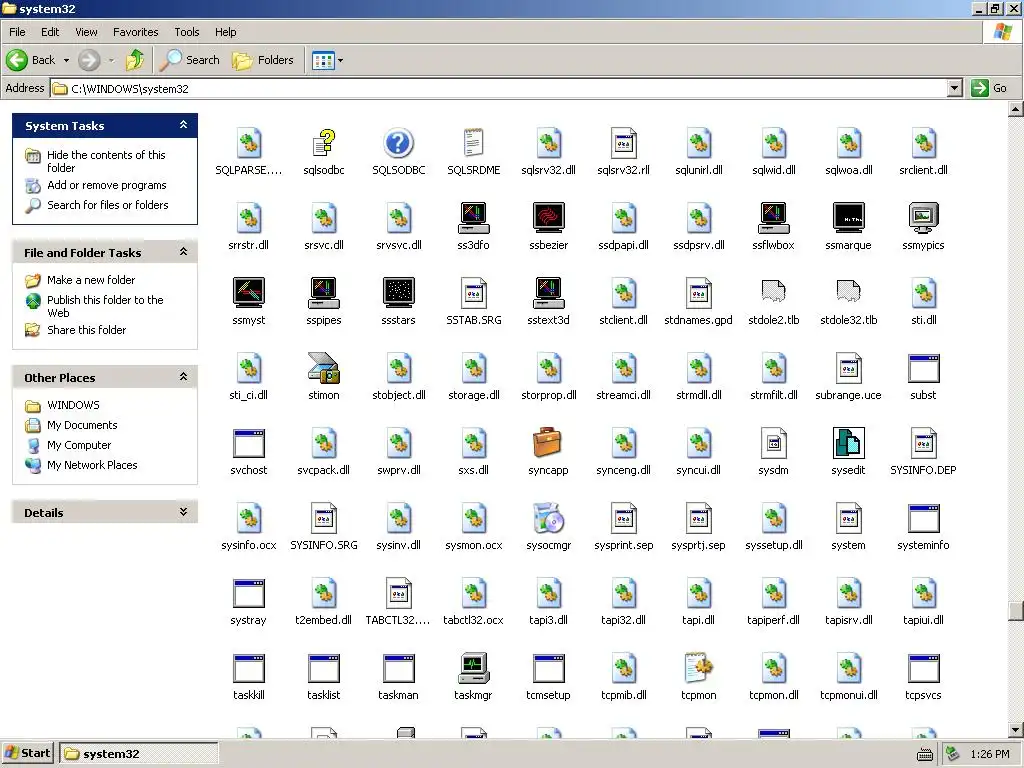Select the ss3dfo screensaver icon
The height and width of the screenshot is (768, 1024).
(473, 217)
